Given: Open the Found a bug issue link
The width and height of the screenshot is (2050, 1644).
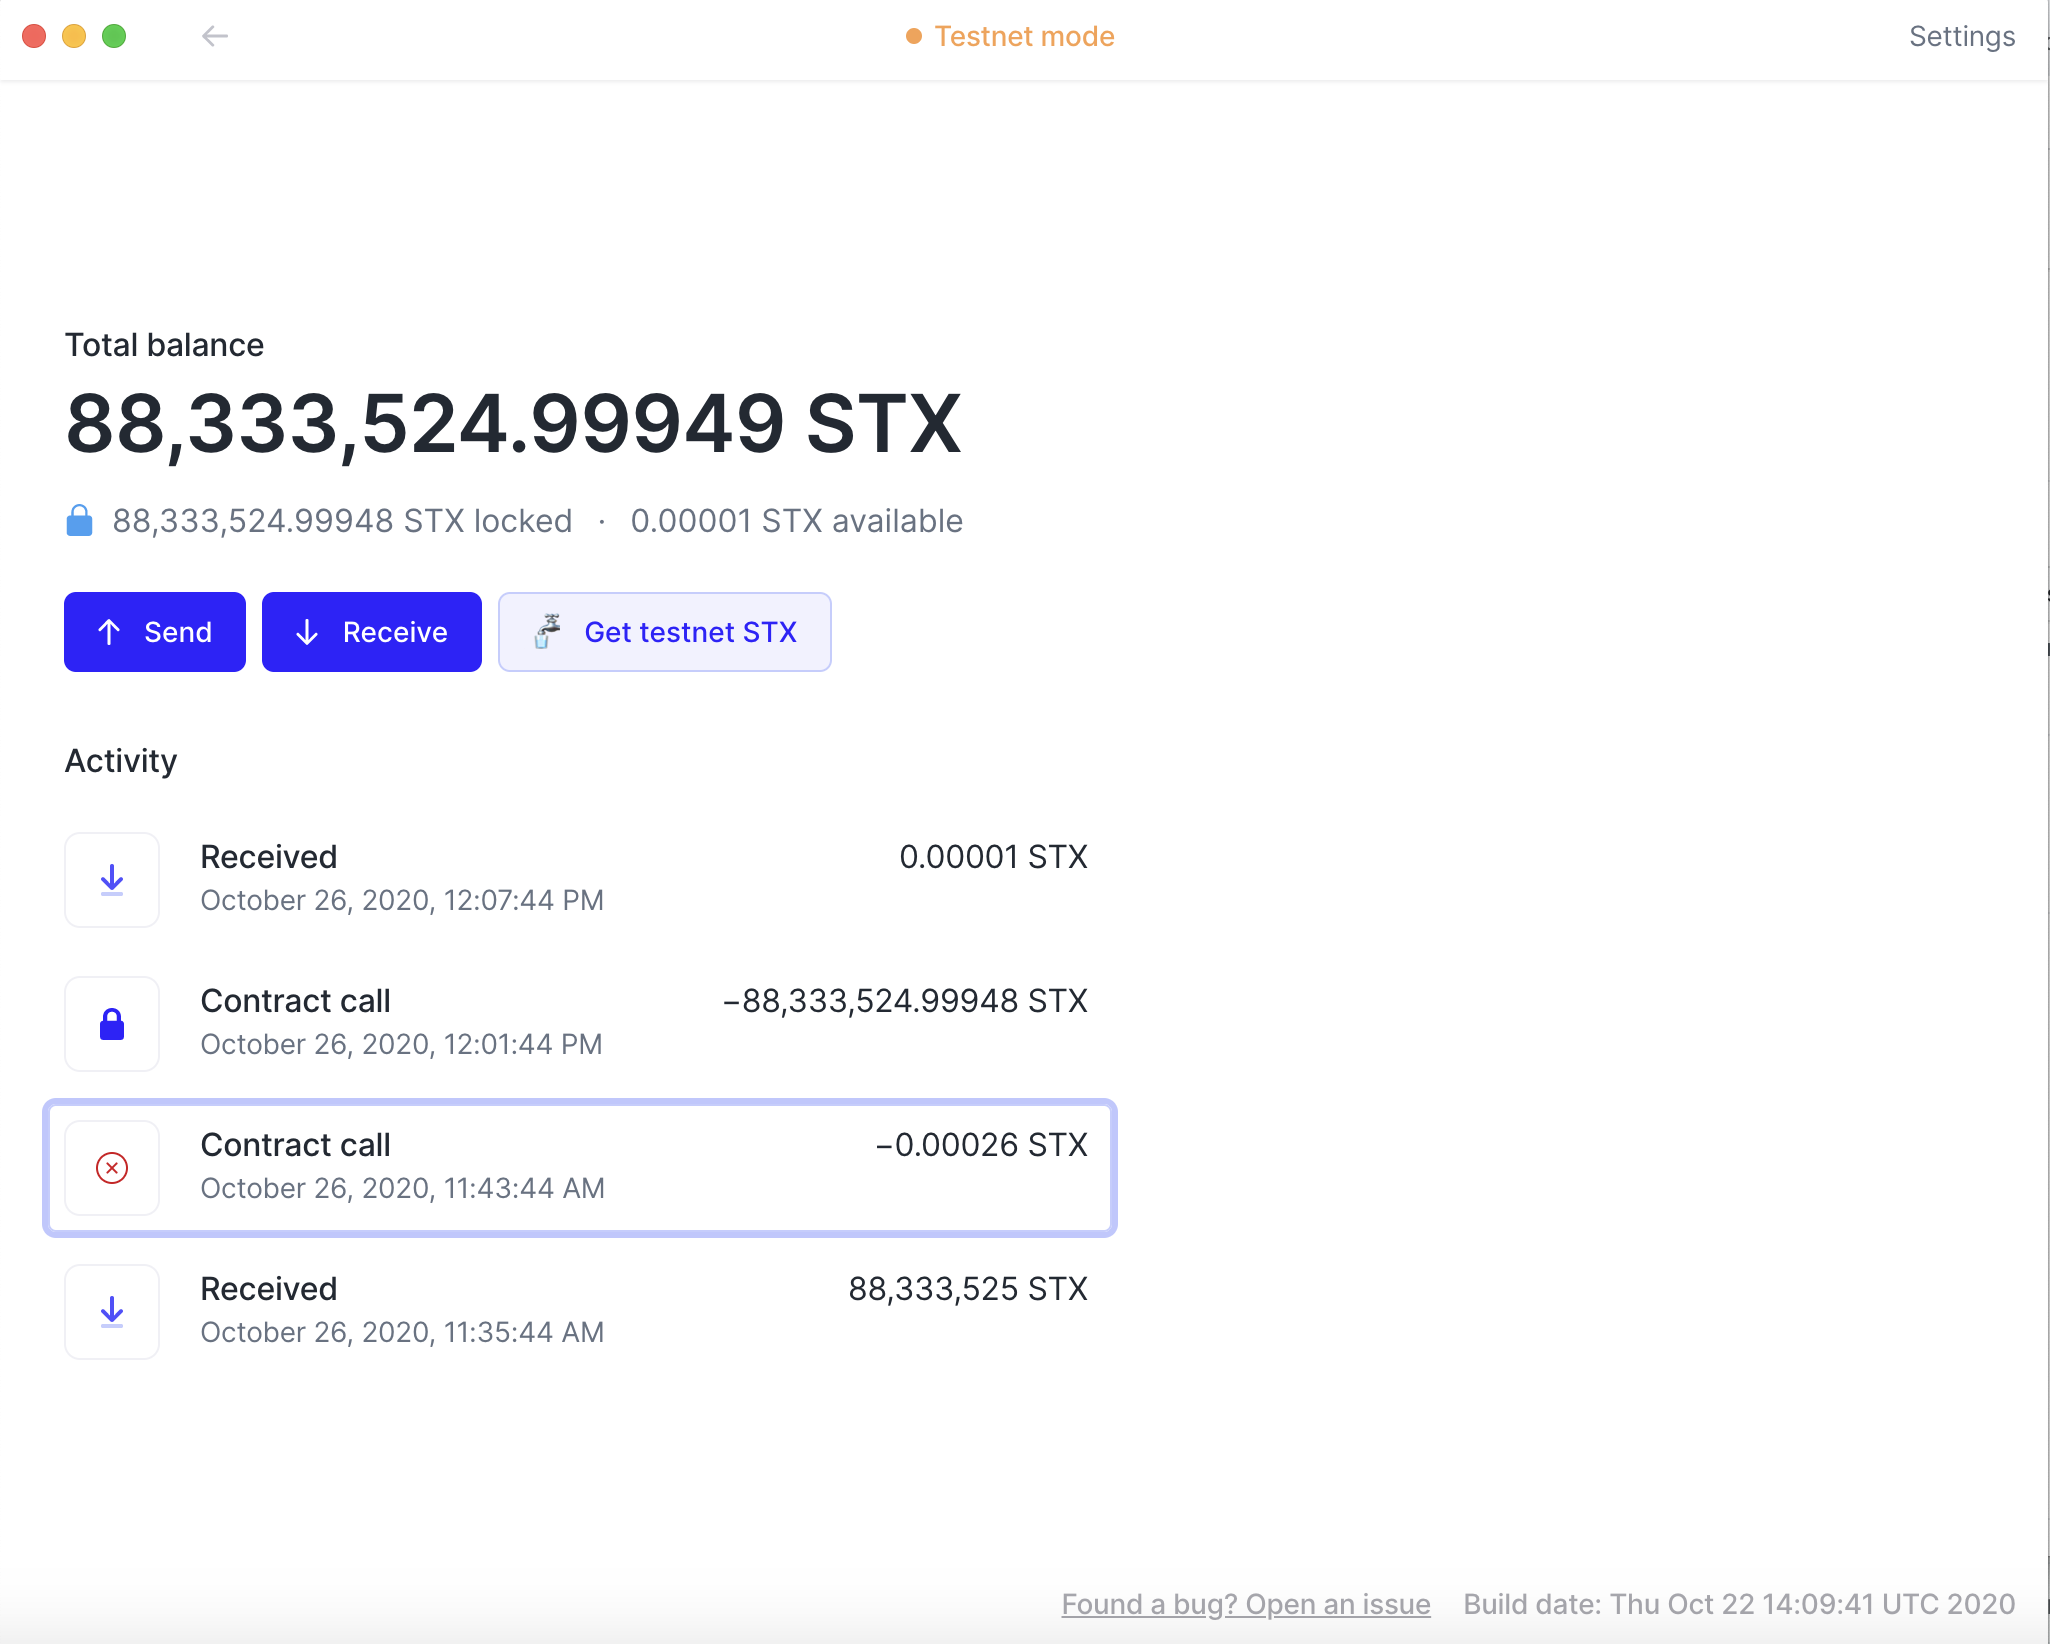Looking at the screenshot, I should (x=1245, y=1604).
